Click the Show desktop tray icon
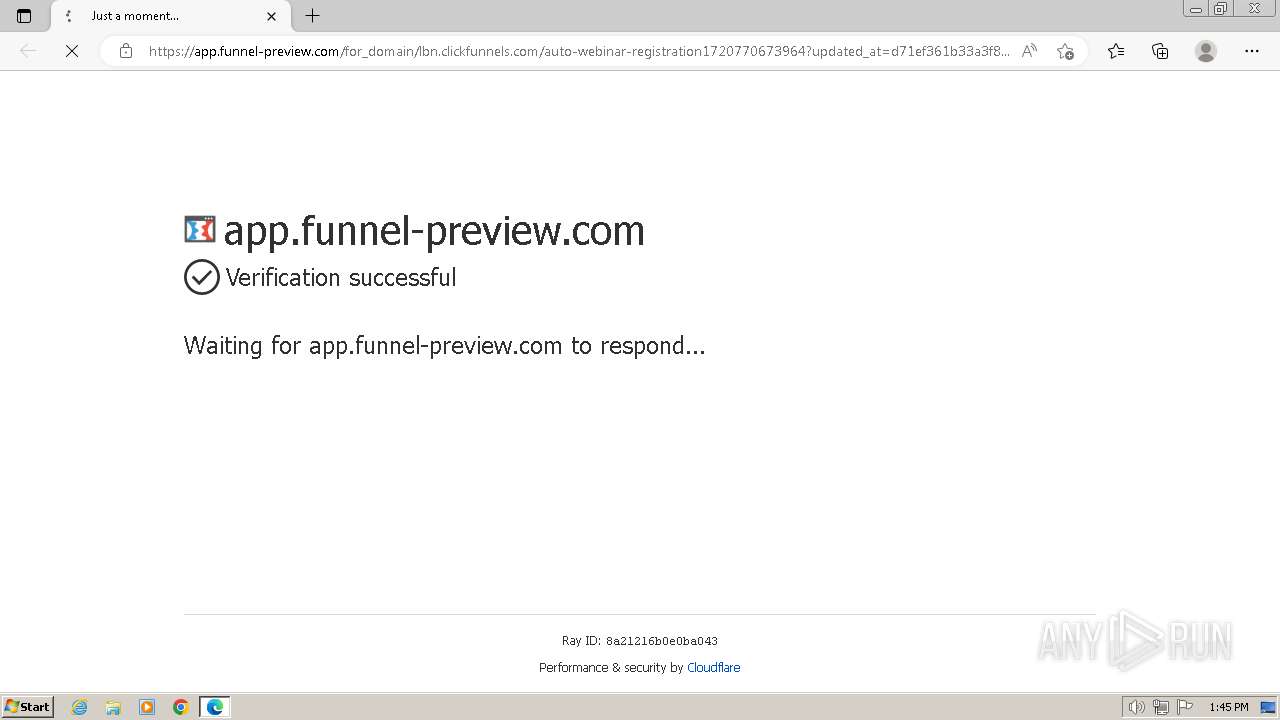 point(1268,707)
